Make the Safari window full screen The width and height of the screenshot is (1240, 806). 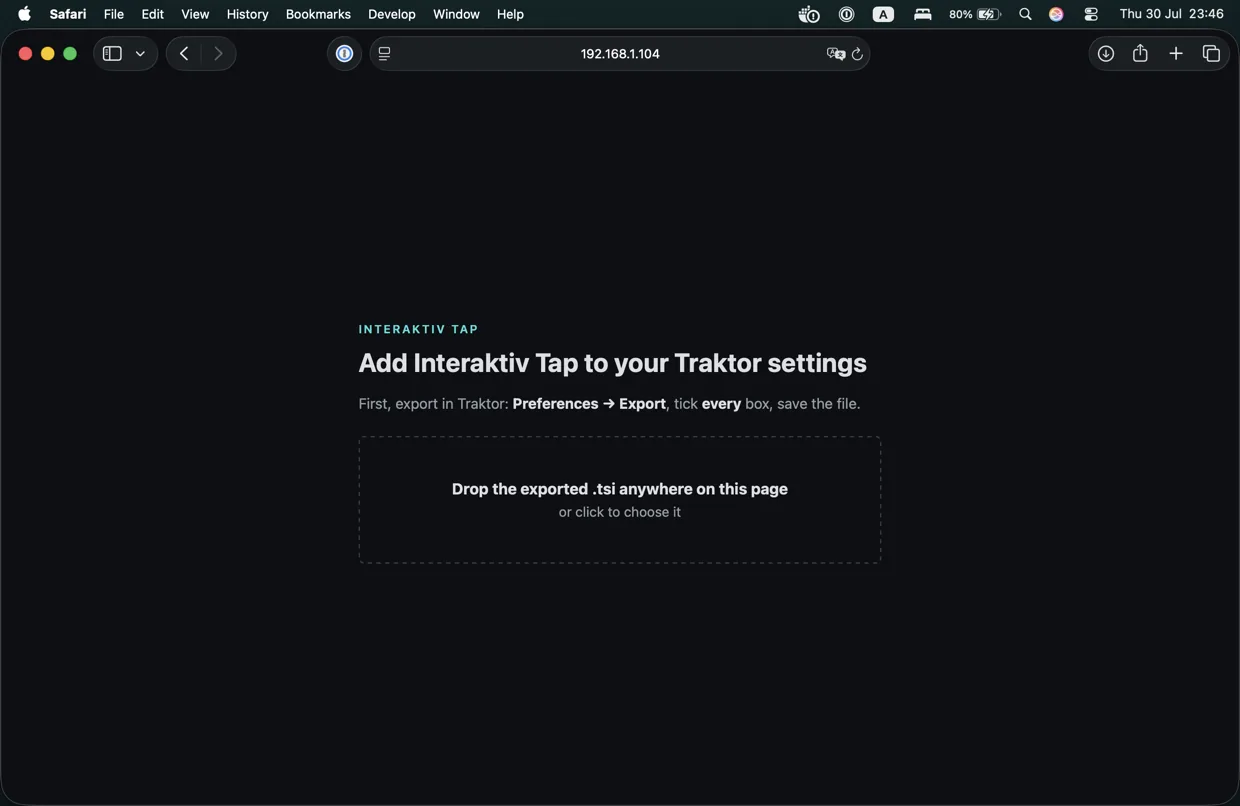70,54
